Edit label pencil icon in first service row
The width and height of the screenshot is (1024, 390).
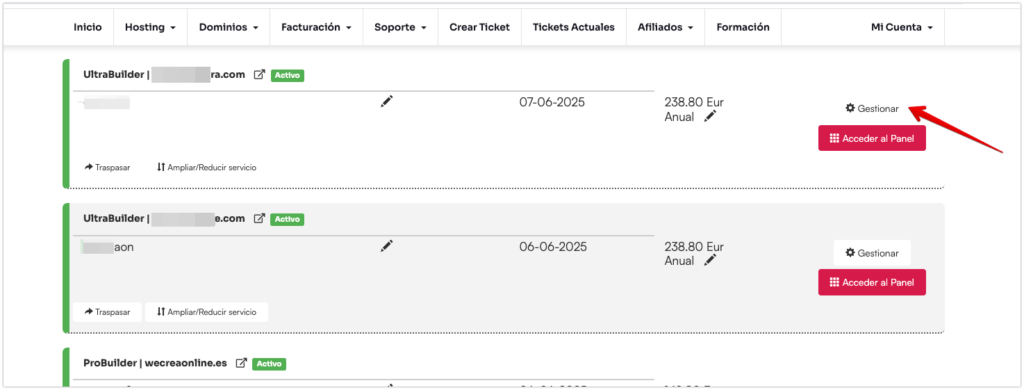coord(387,101)
